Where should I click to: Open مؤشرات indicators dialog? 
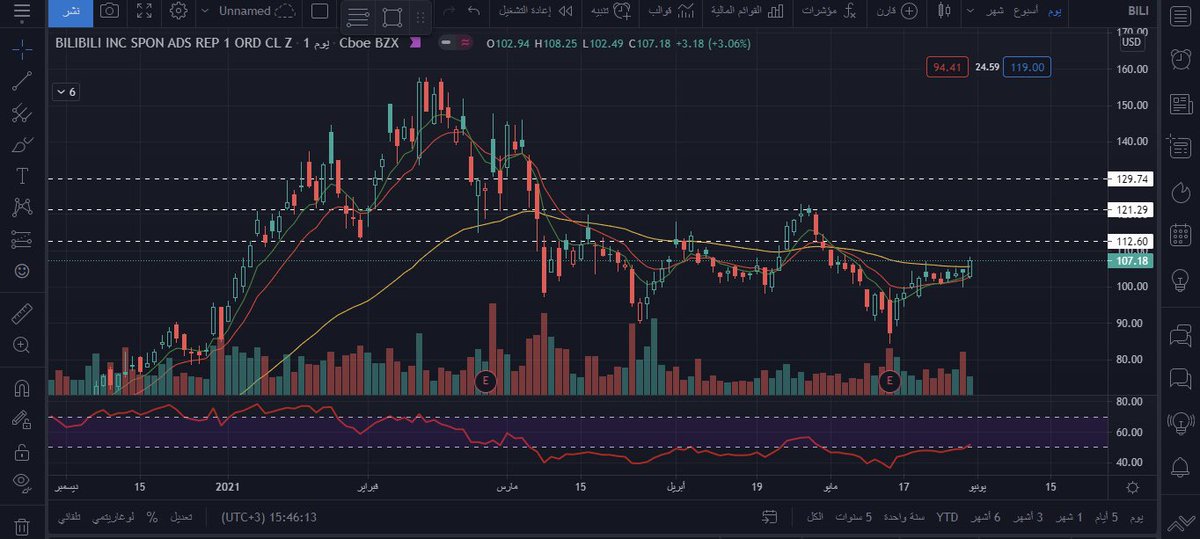828,12
